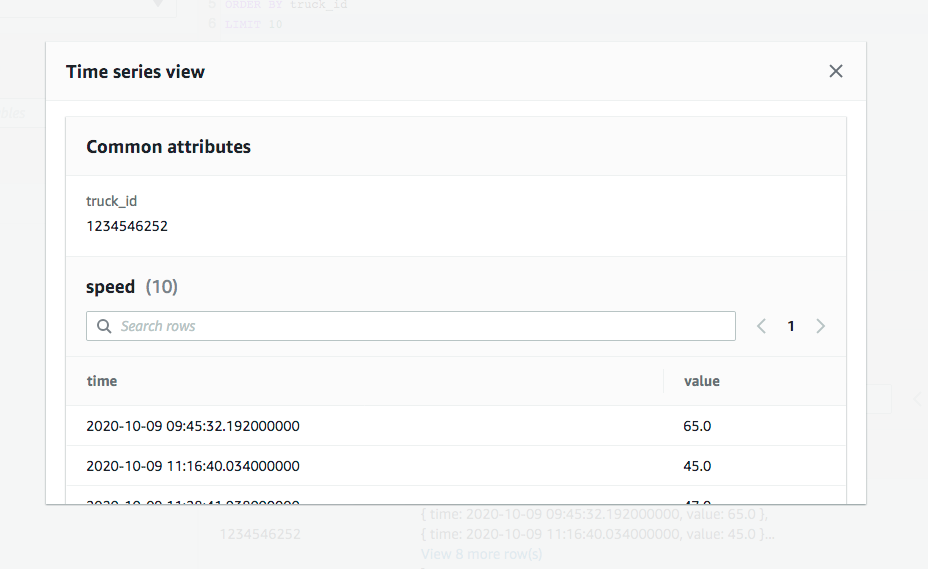Screen dimensions: 928x569
Task: Click the Time series view title
Action: pyautogui.click(x=135, y=72)
